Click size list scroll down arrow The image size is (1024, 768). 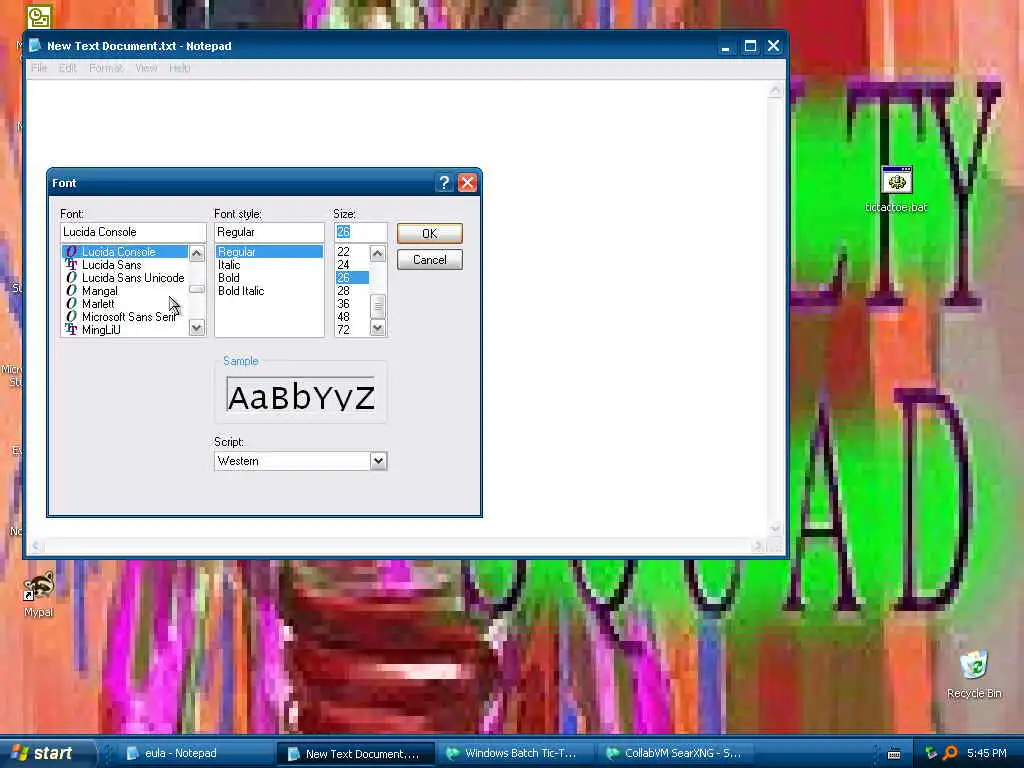coord(377,327)
